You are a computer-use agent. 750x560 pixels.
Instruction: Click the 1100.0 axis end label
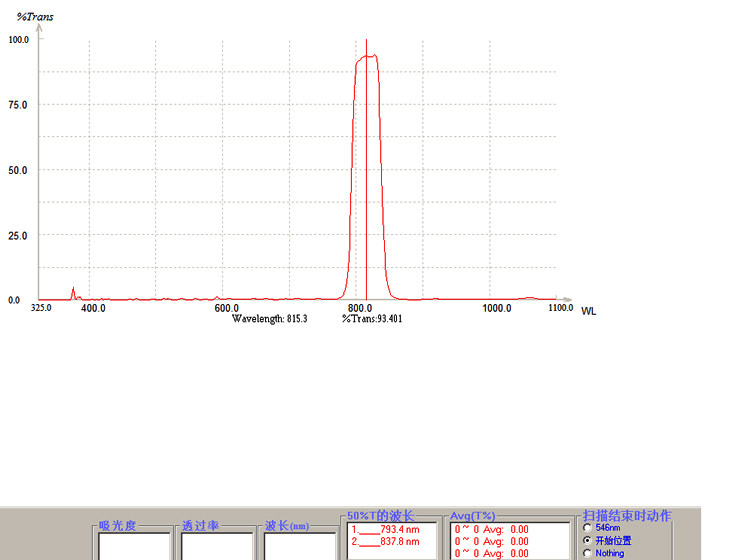tap(561, 307)
